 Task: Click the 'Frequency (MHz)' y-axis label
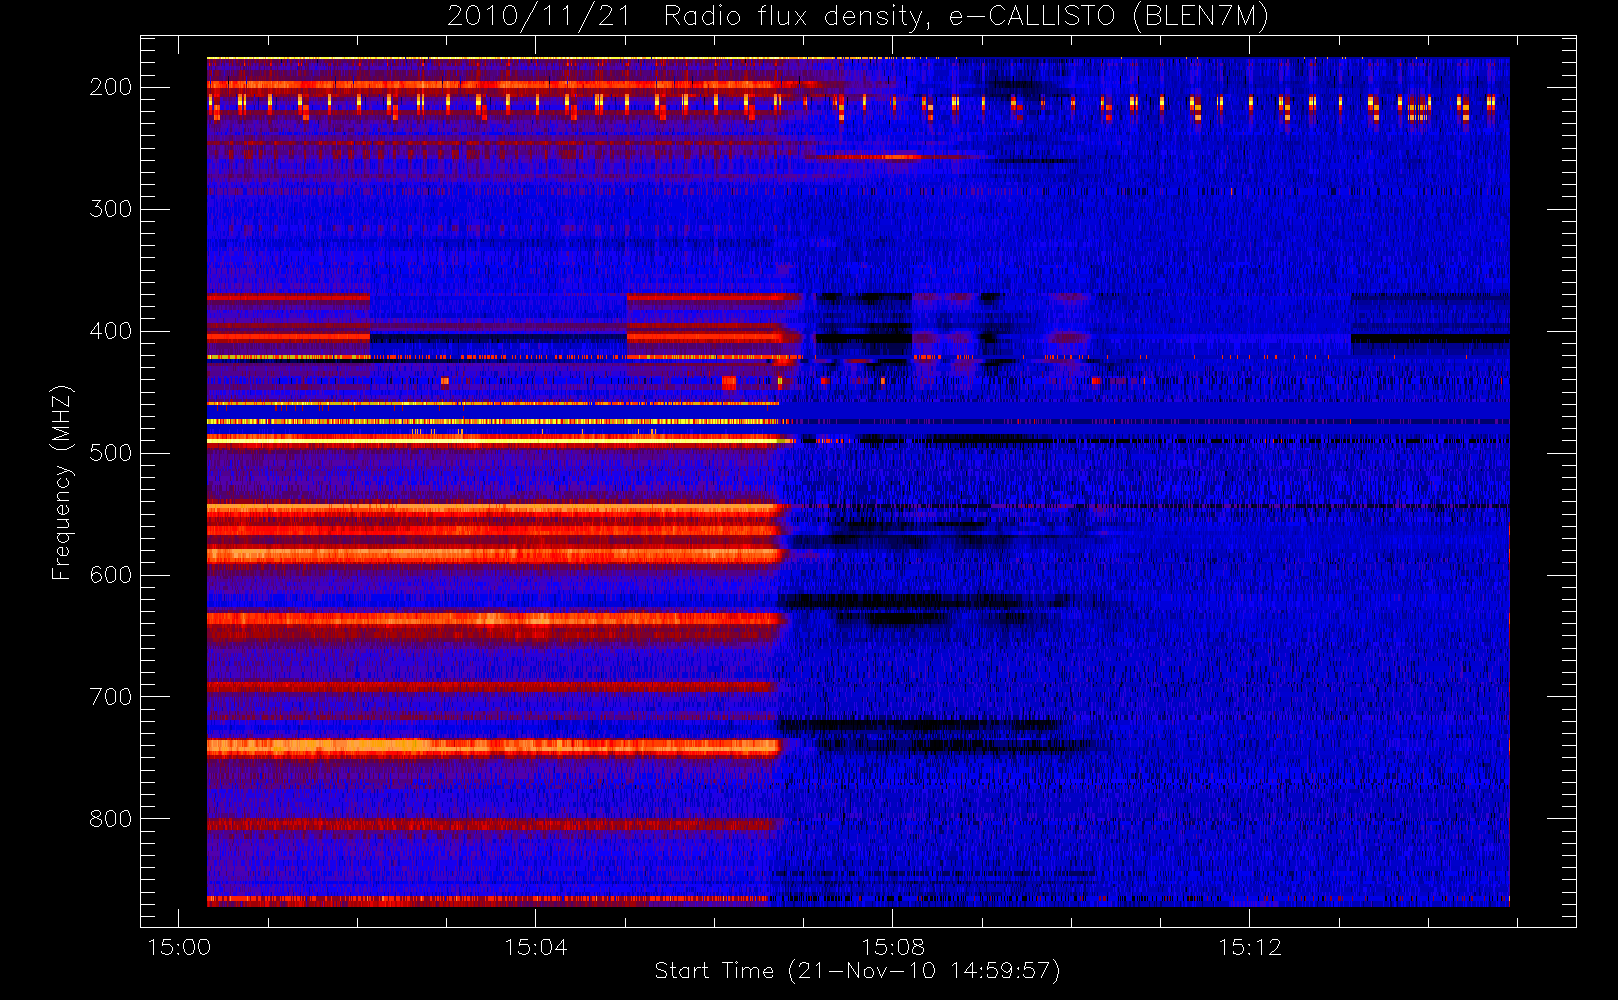click(62, 482)
